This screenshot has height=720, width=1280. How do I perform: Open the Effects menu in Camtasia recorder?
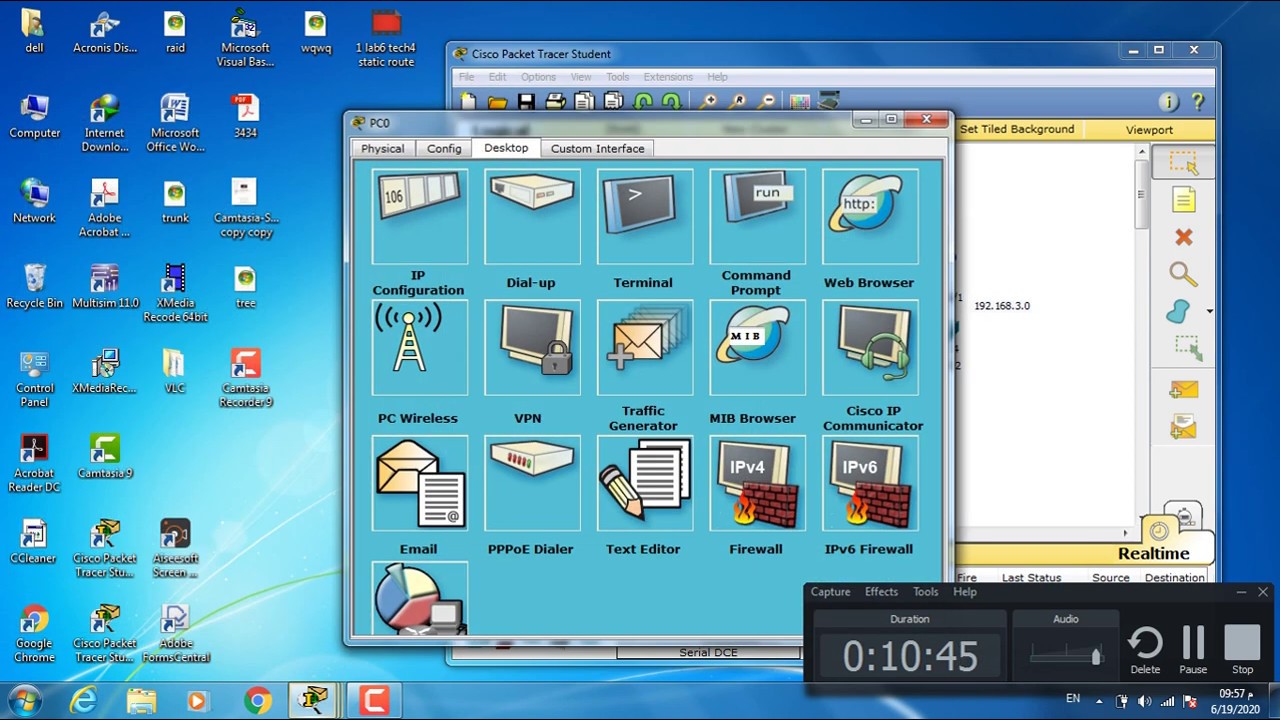pyautogui.click(x=881, y=592)
